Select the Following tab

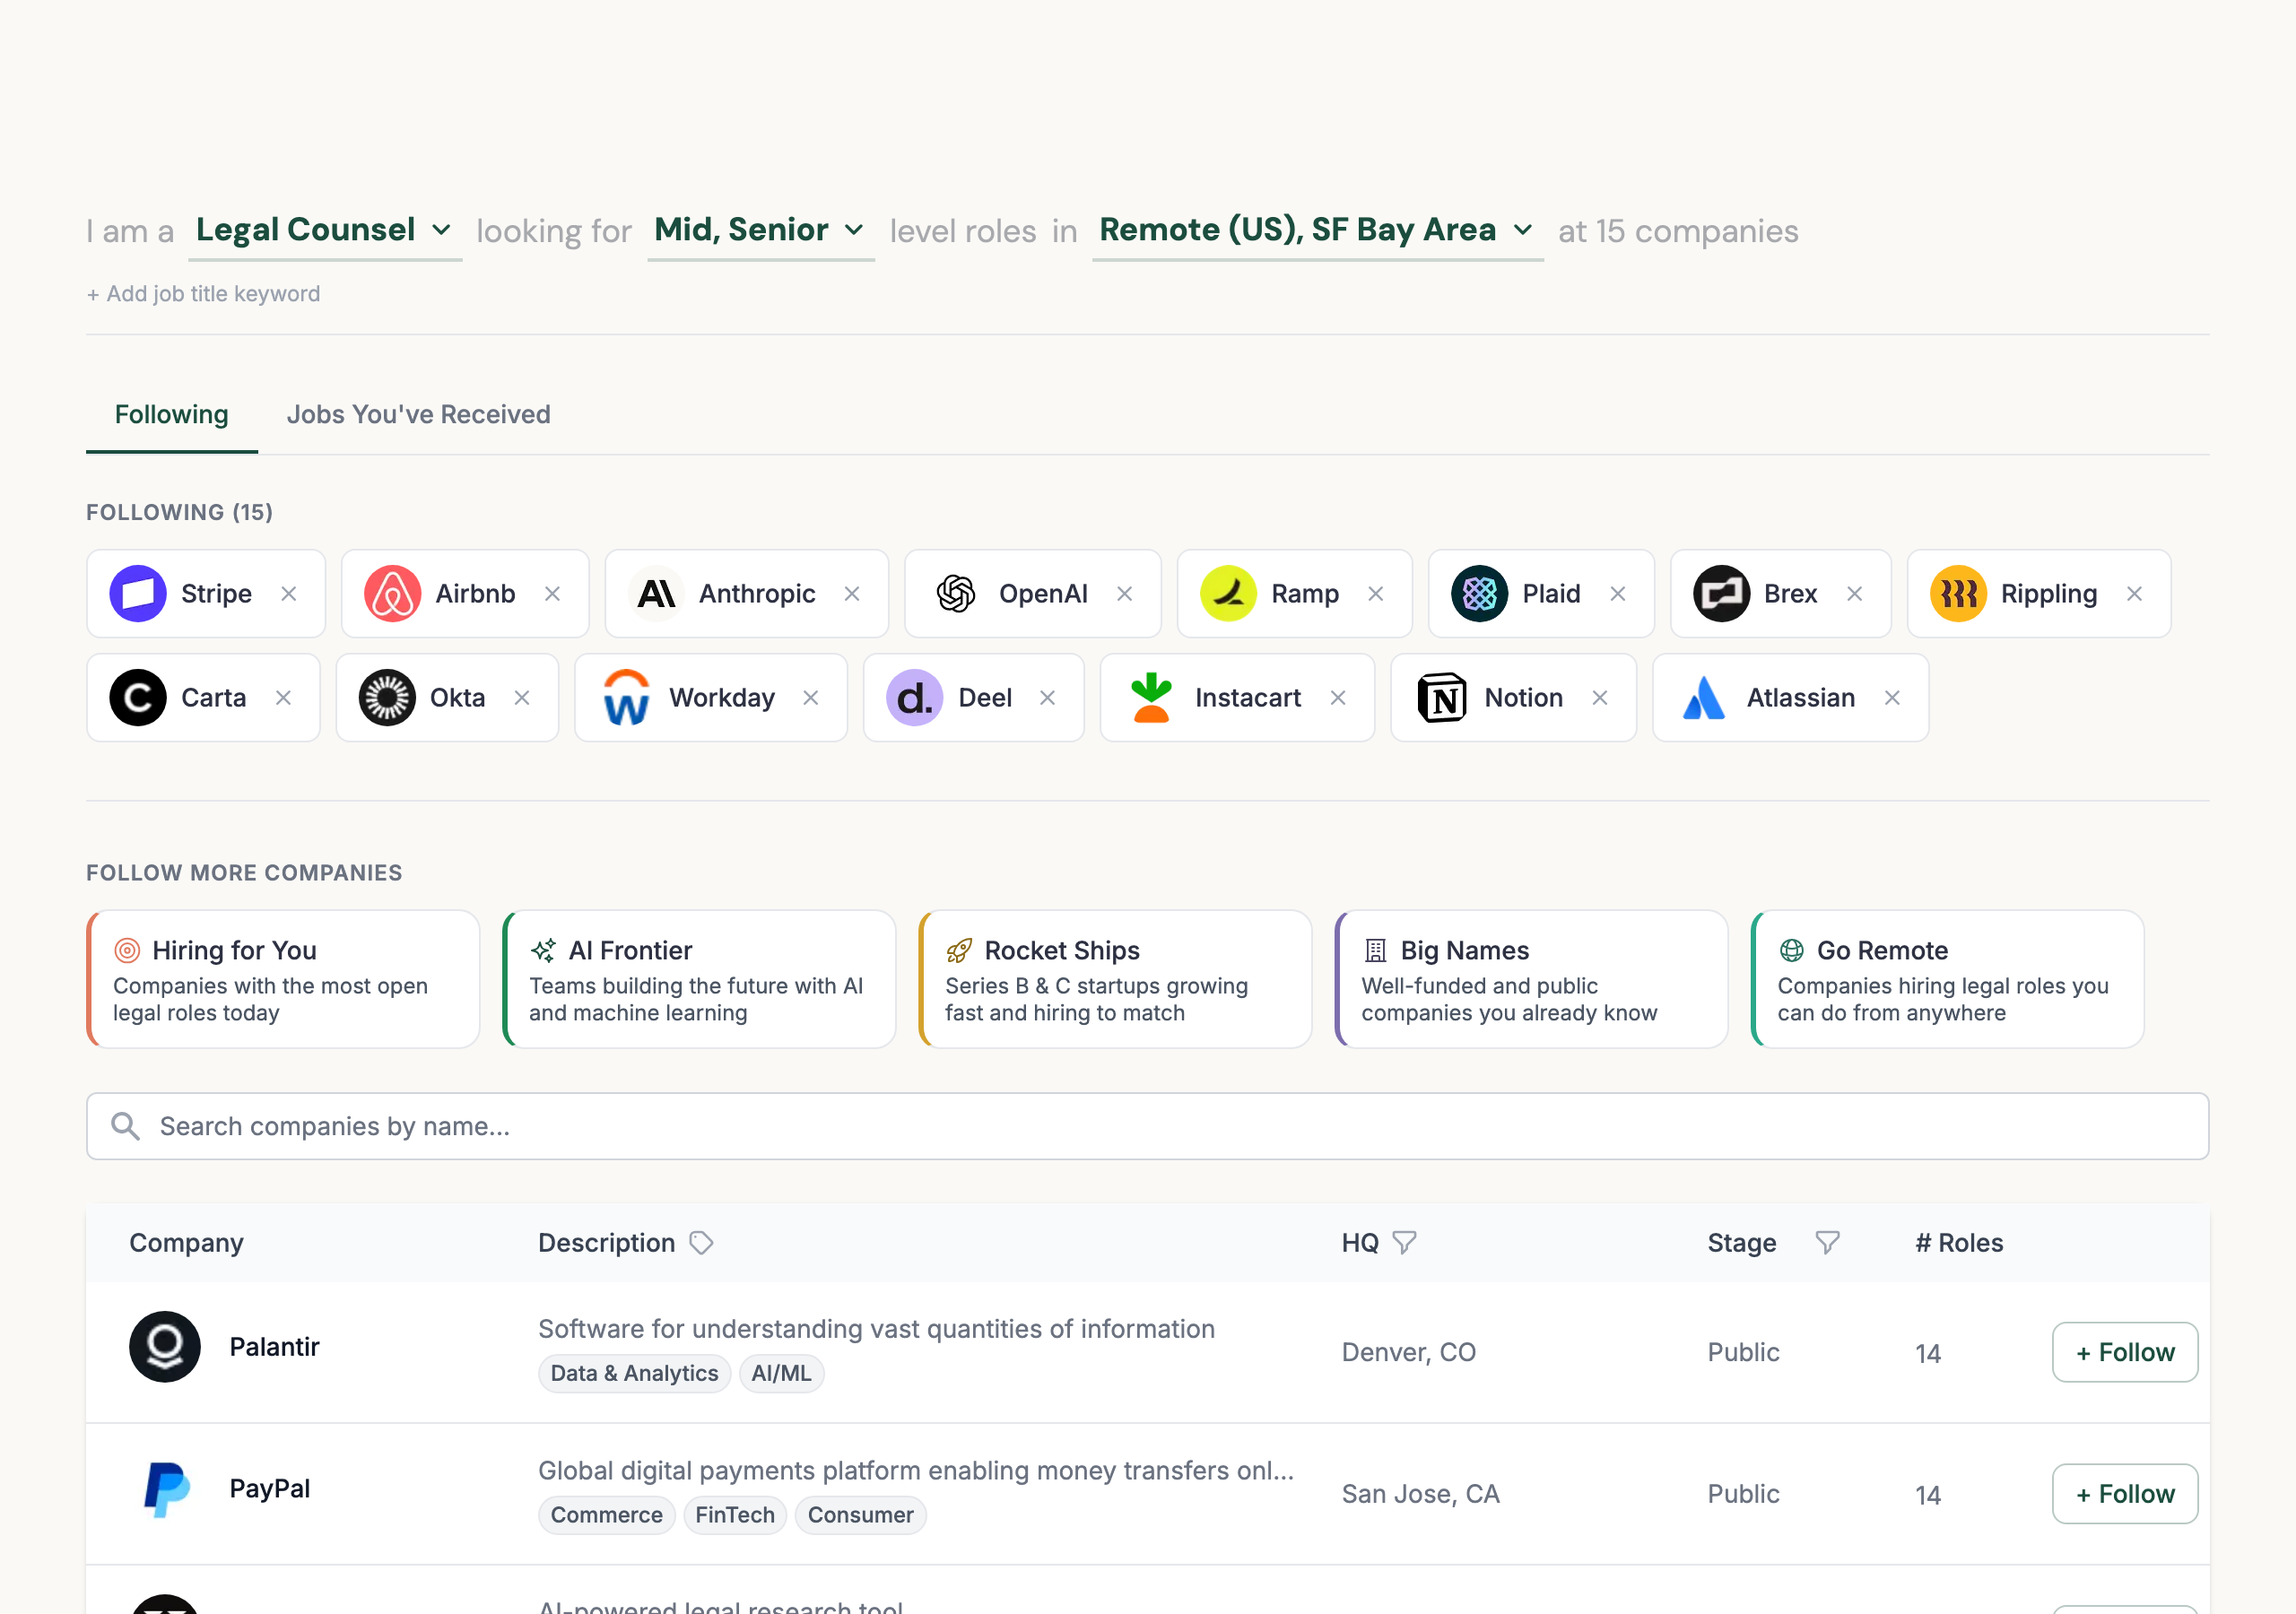[x=171, y=414]
